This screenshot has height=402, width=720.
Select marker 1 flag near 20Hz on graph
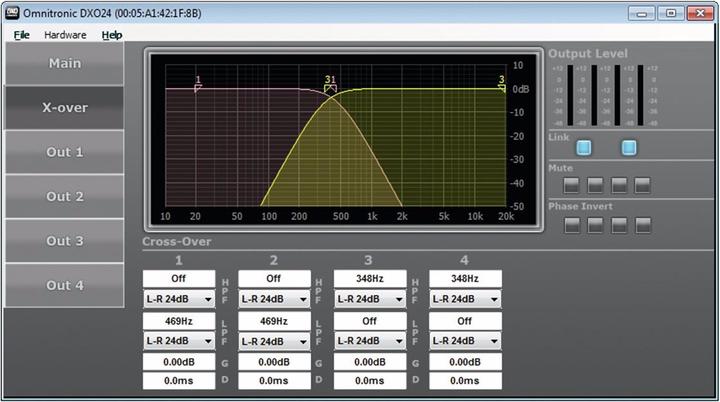[197, 84]
